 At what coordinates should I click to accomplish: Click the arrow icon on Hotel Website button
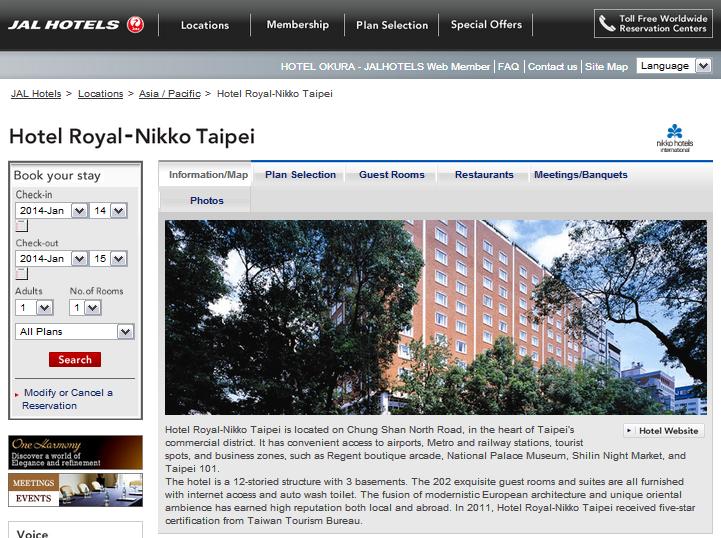pos(629,430)
